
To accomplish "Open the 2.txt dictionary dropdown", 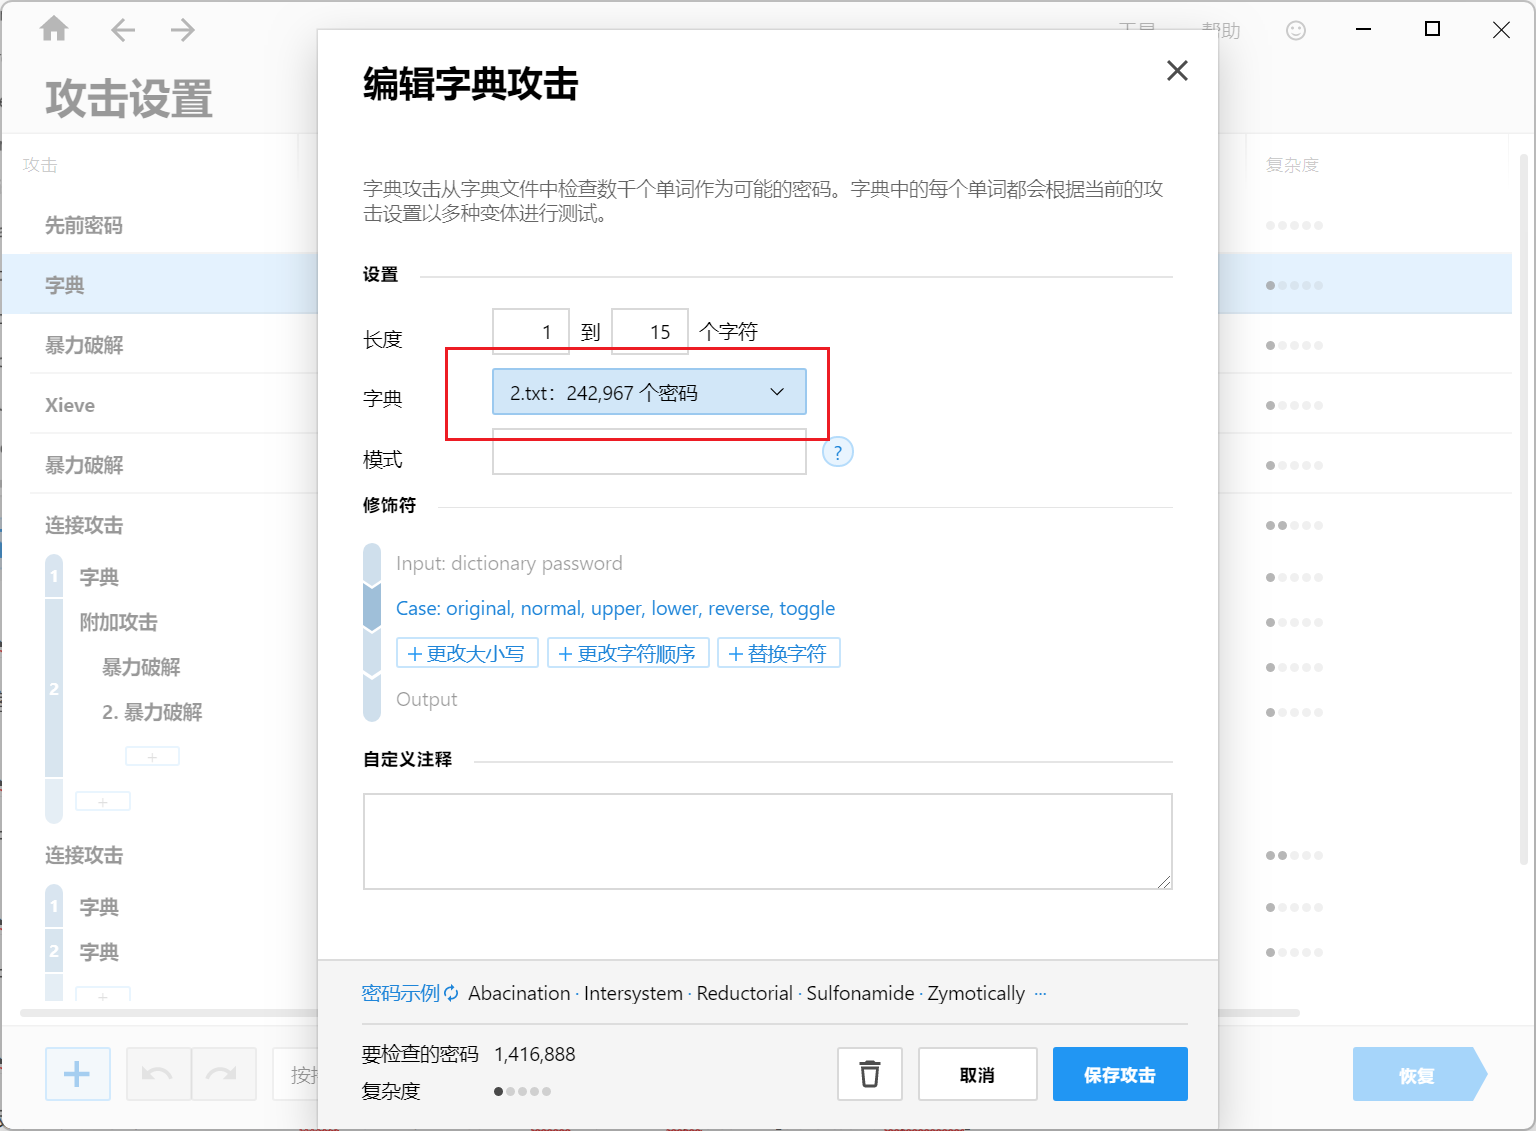I will tap(648, 392).
